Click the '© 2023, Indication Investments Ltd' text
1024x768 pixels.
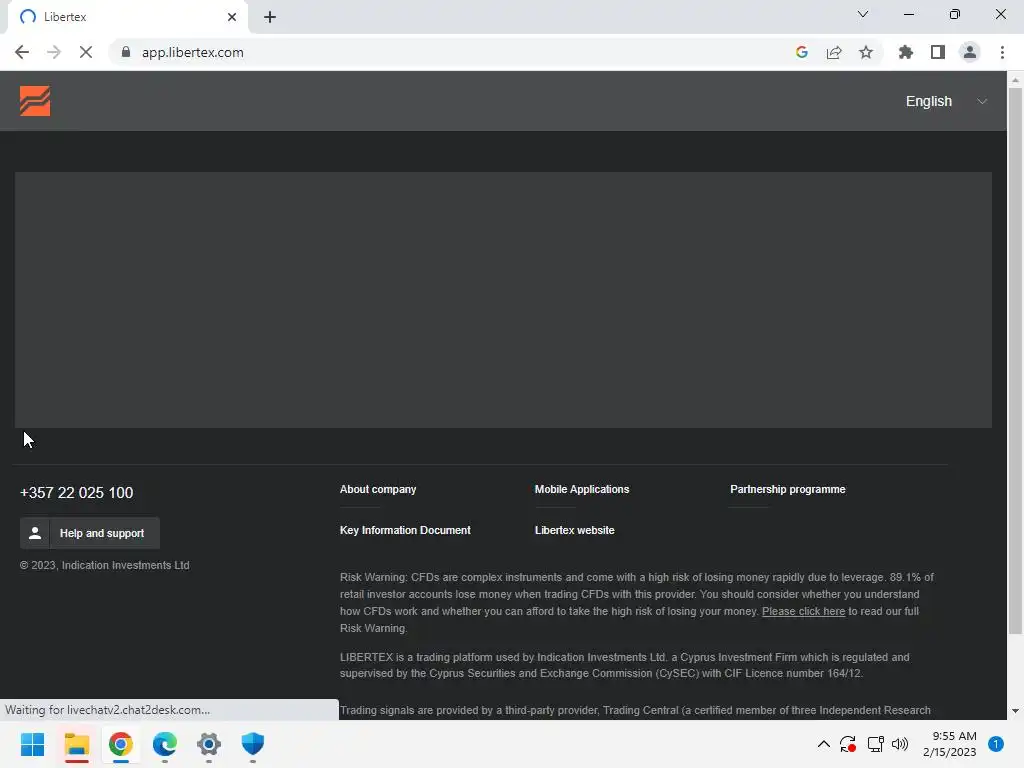(x=104, y=565)
